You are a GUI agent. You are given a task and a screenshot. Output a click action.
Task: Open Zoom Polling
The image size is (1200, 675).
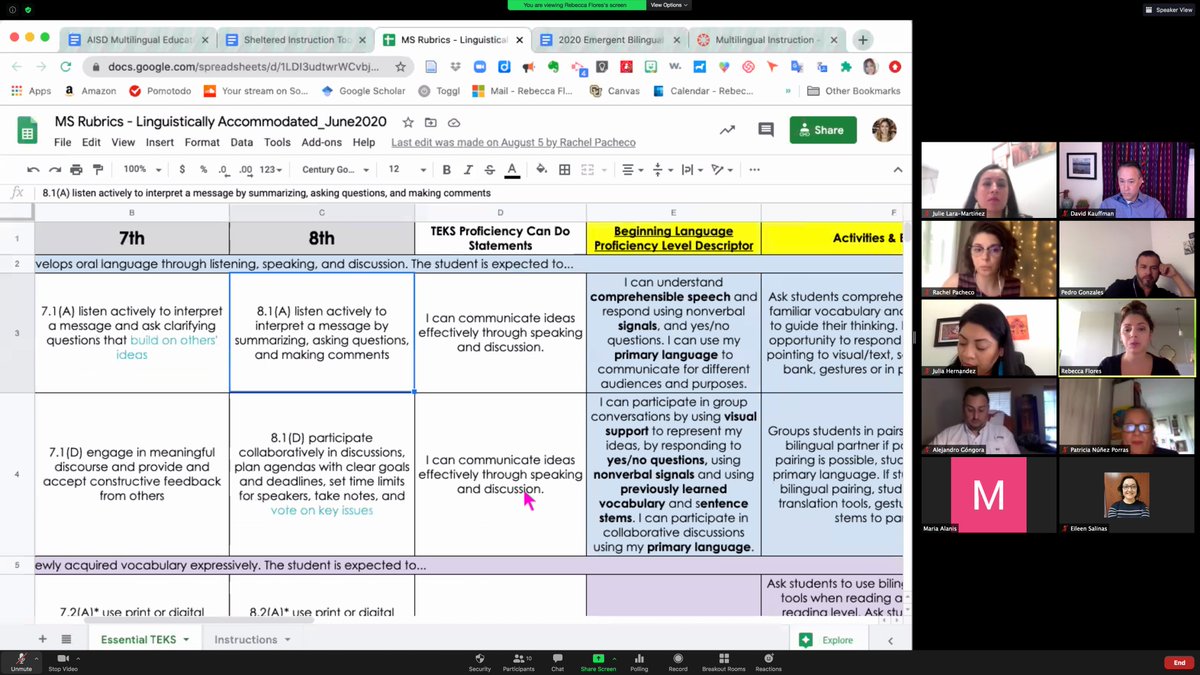pos(639,662)
